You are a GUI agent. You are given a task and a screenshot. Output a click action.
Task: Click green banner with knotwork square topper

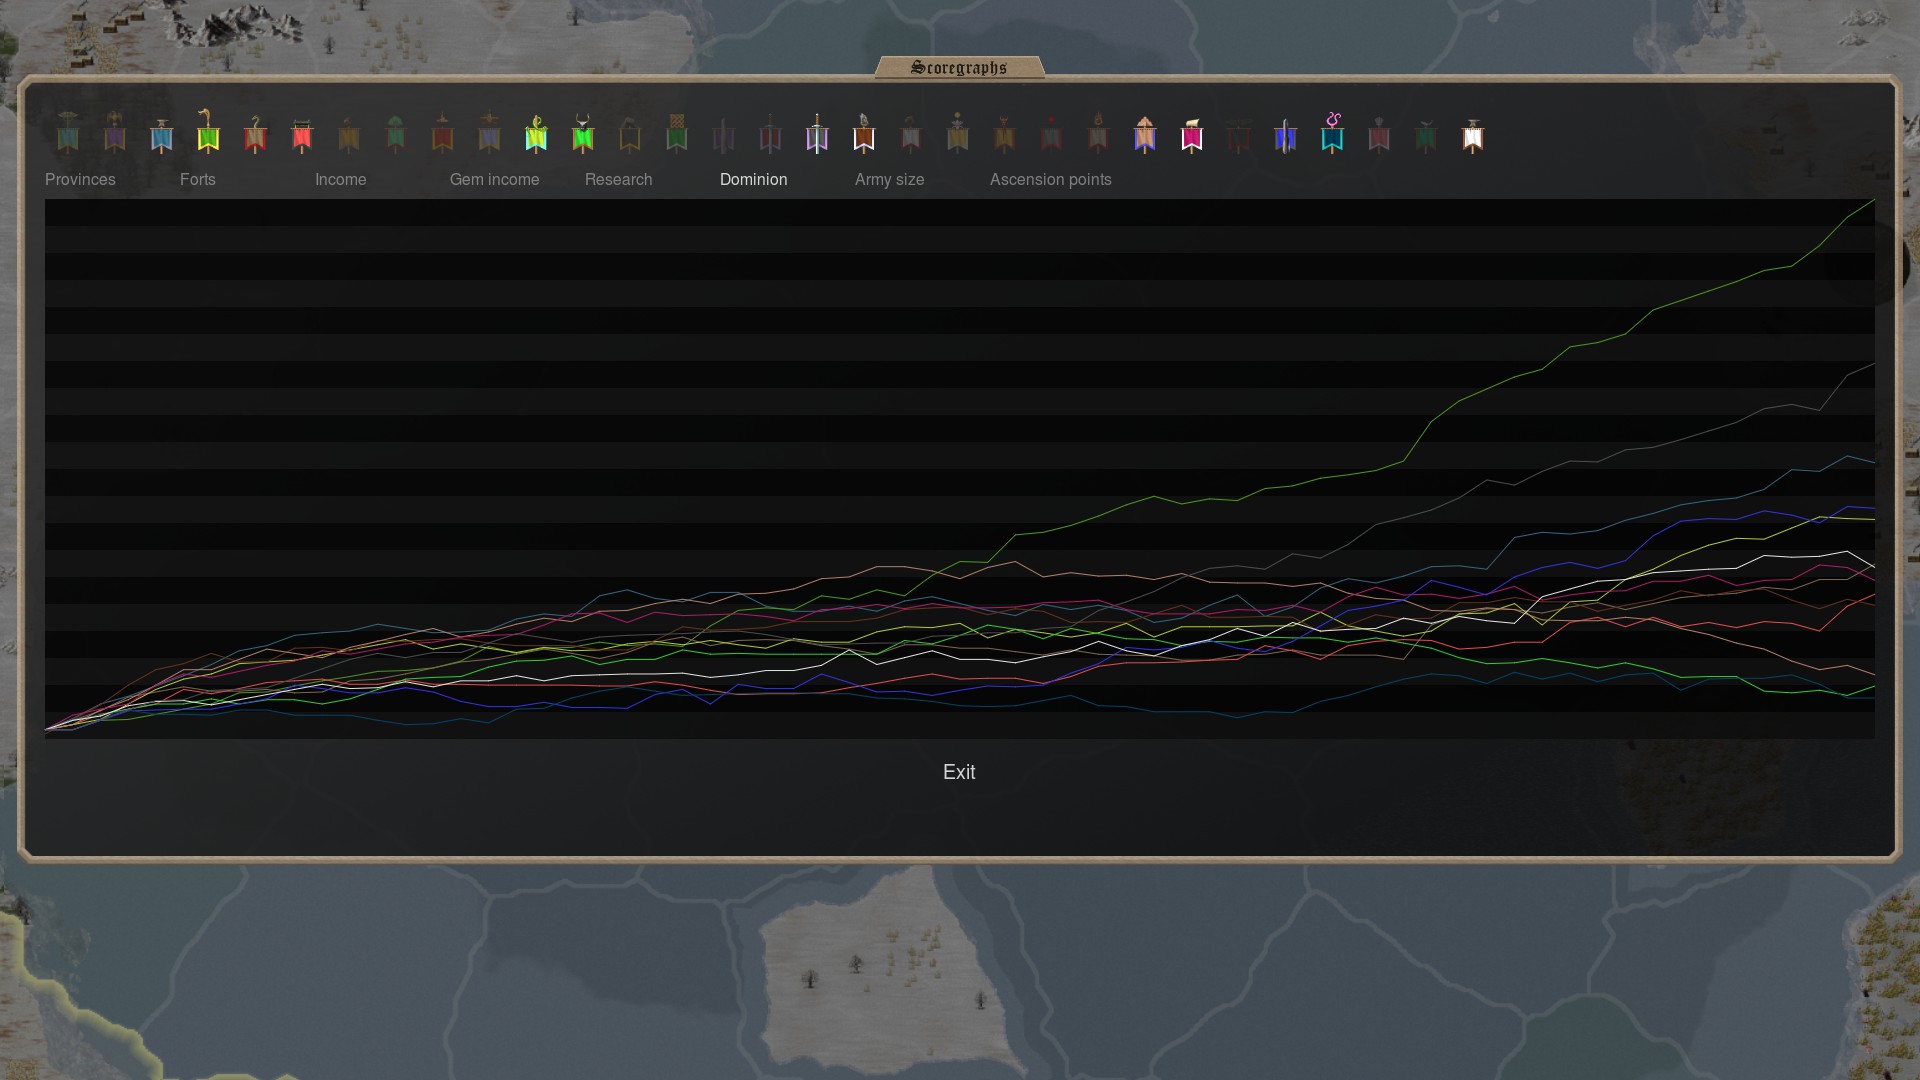click(677, 133)
